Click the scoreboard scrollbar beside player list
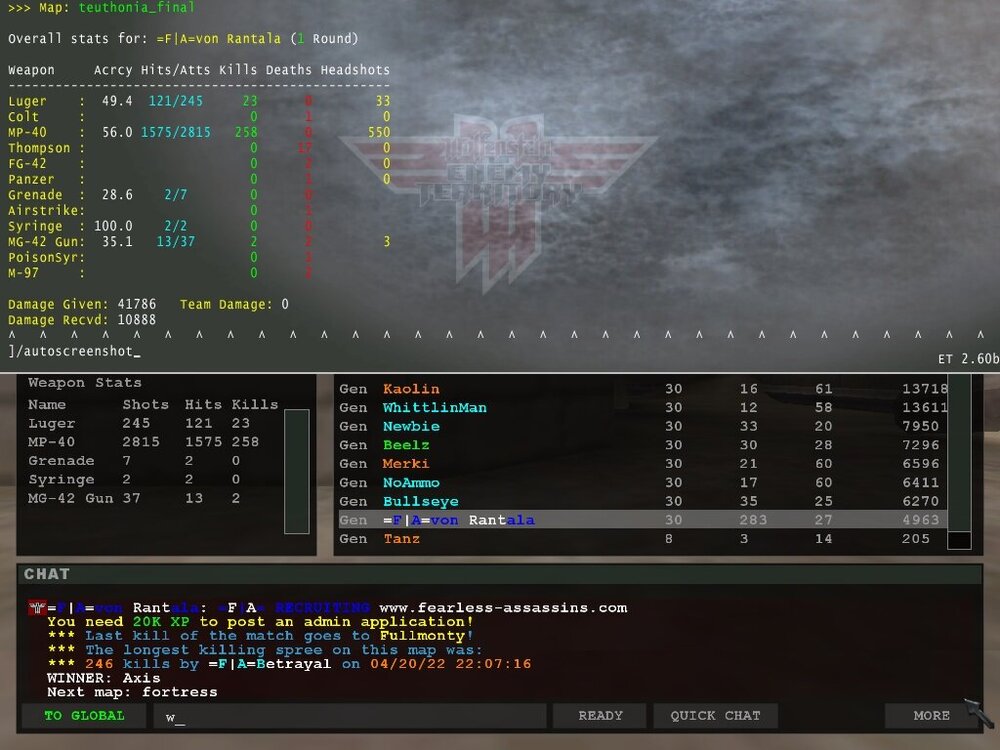The width and height of the screenshot is (1000, 750). [x=959, y=461]
